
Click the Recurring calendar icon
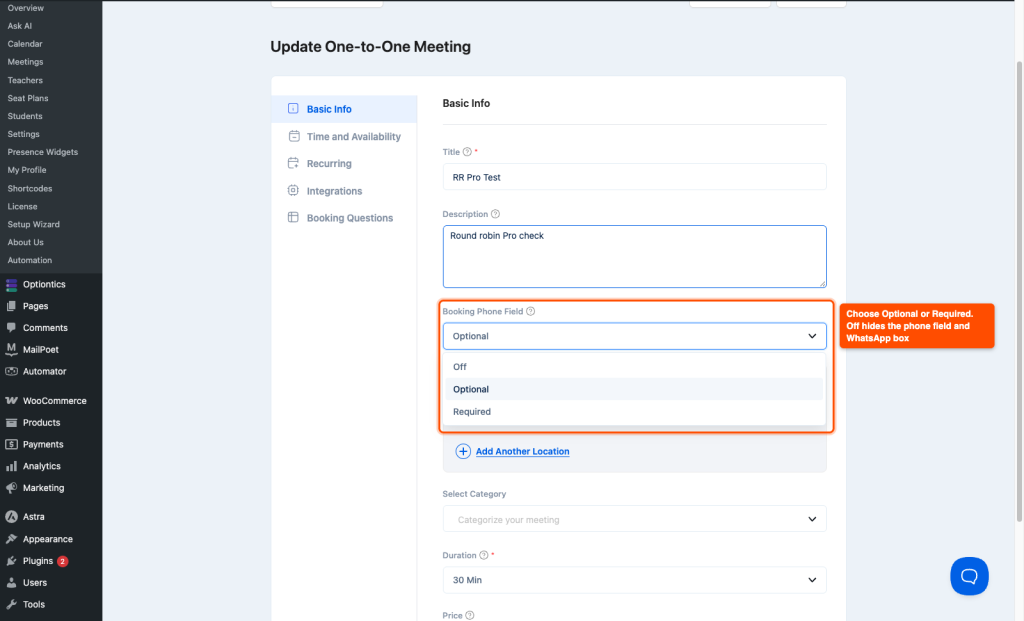(293, 163)
